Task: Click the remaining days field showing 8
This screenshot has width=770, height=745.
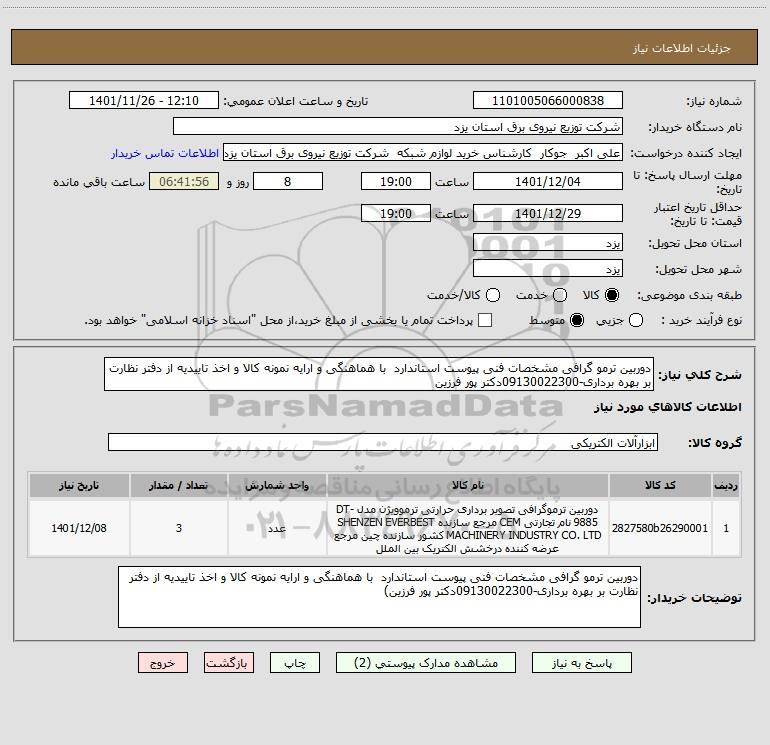Action: click(288, 181)
